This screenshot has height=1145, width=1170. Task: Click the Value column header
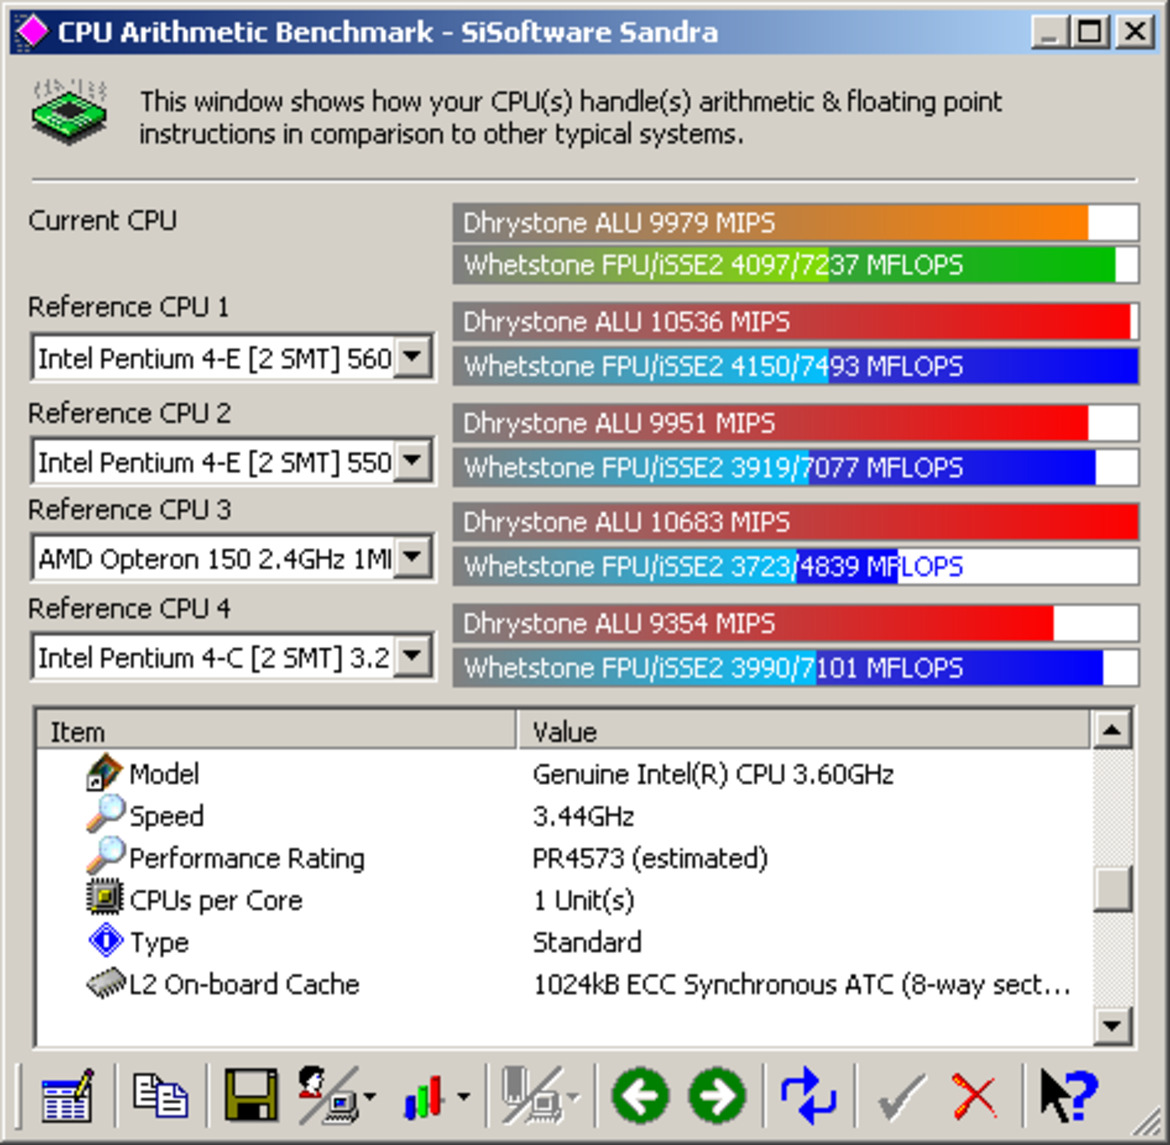click(x=804, y=731)
